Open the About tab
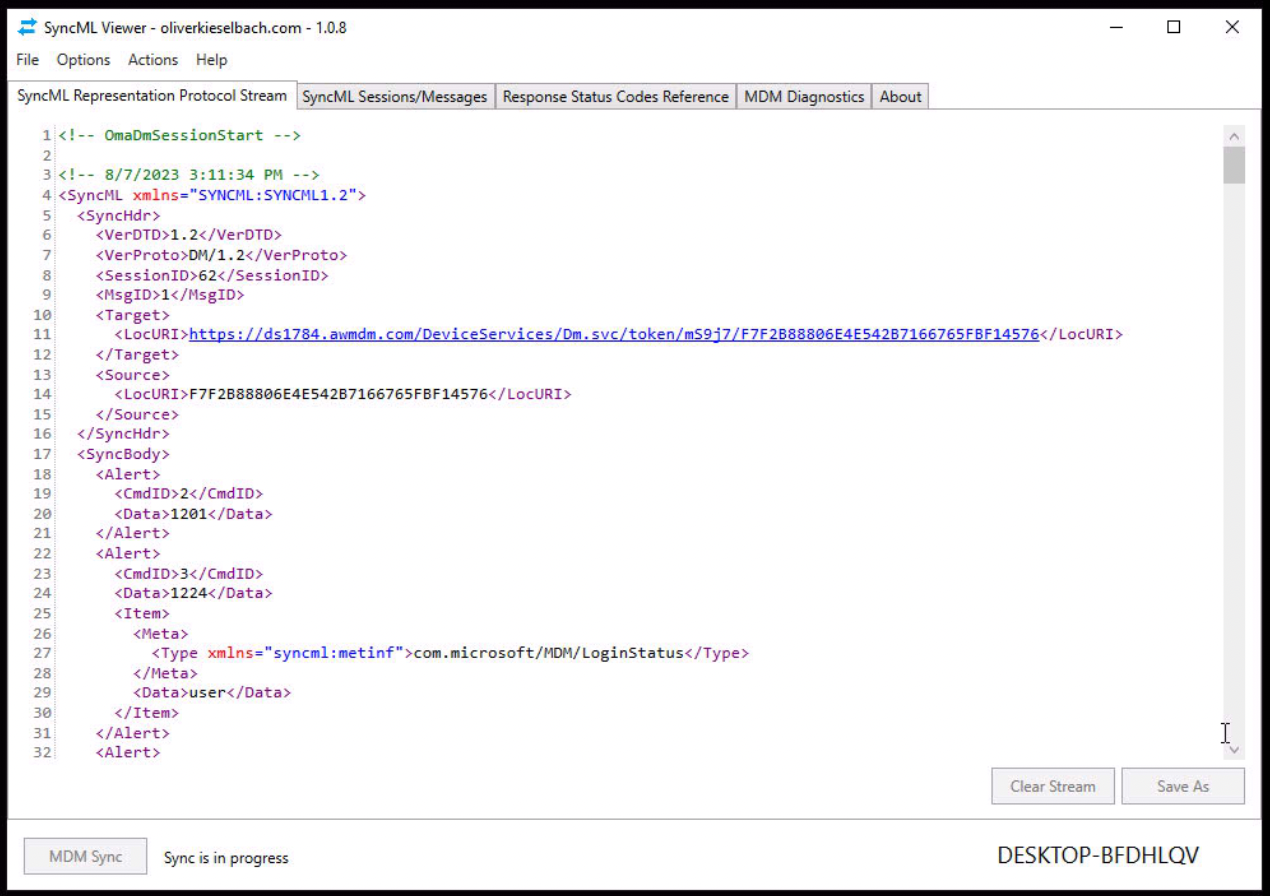This screenshot has width=1270, height=896. (899, 96)
